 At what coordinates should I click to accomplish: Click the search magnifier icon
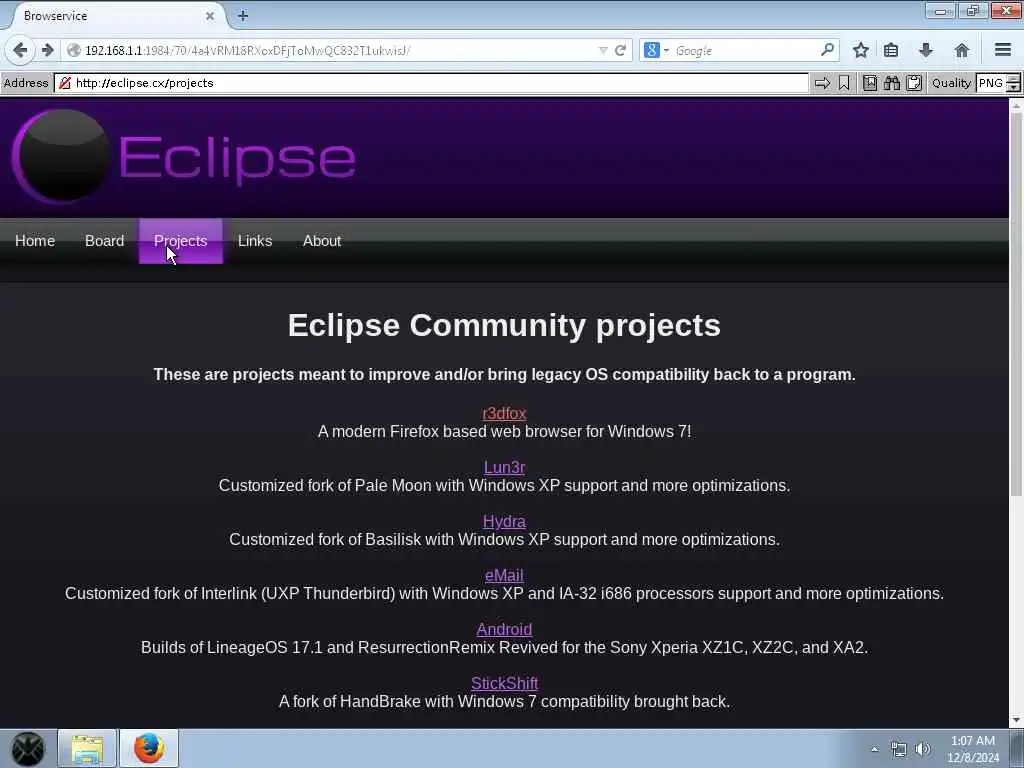click(827, 50)
